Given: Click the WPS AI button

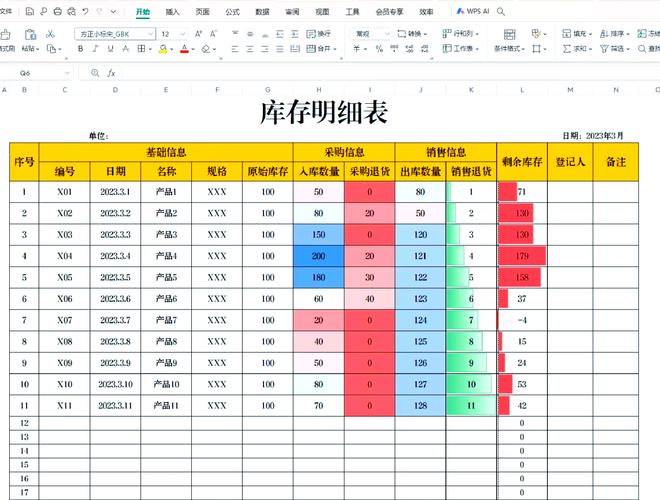Looking at the screenshot, I should tap(473, 11).
